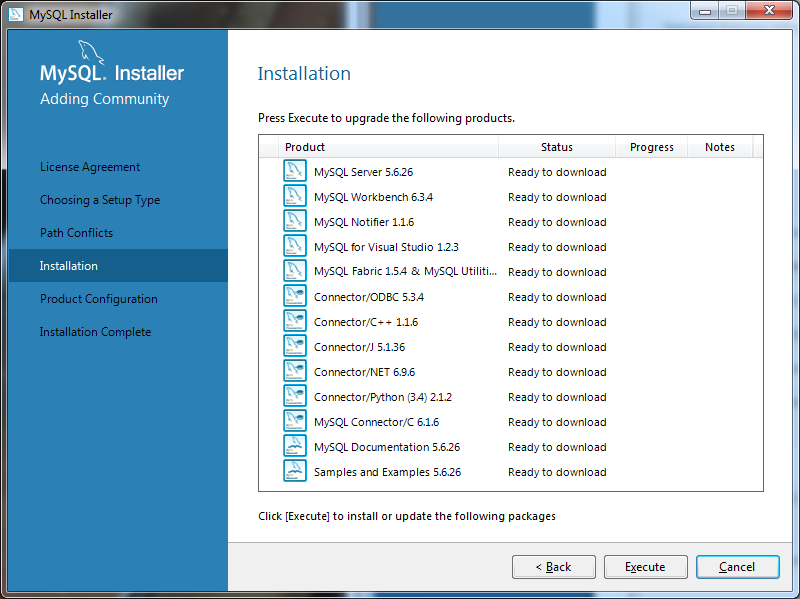Click the Connector/C++ 1.1.6 icon

click(295, 321)
